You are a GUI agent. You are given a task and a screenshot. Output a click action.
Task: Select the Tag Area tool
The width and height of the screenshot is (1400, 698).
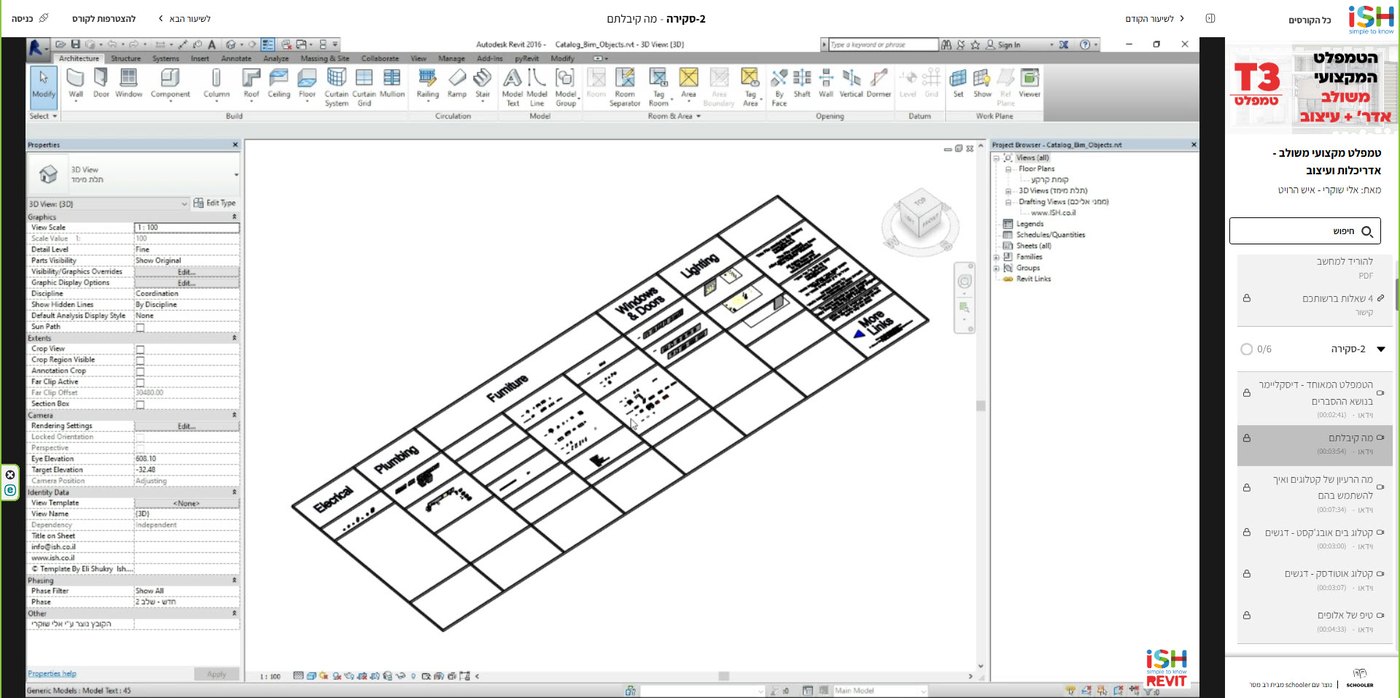click(x=750, y=87)
